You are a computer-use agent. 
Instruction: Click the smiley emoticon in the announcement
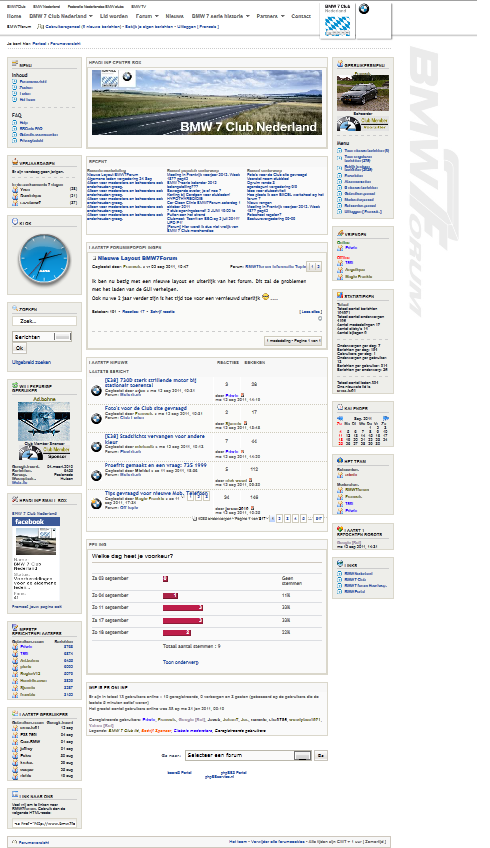tap(265, 296)
